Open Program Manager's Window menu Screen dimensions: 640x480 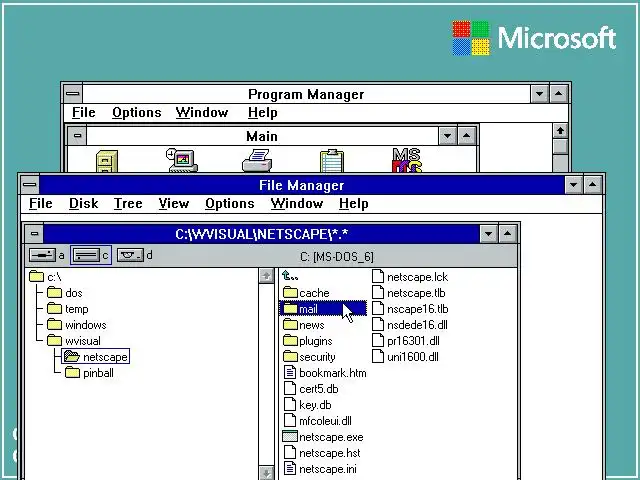[x=202, y=112]
